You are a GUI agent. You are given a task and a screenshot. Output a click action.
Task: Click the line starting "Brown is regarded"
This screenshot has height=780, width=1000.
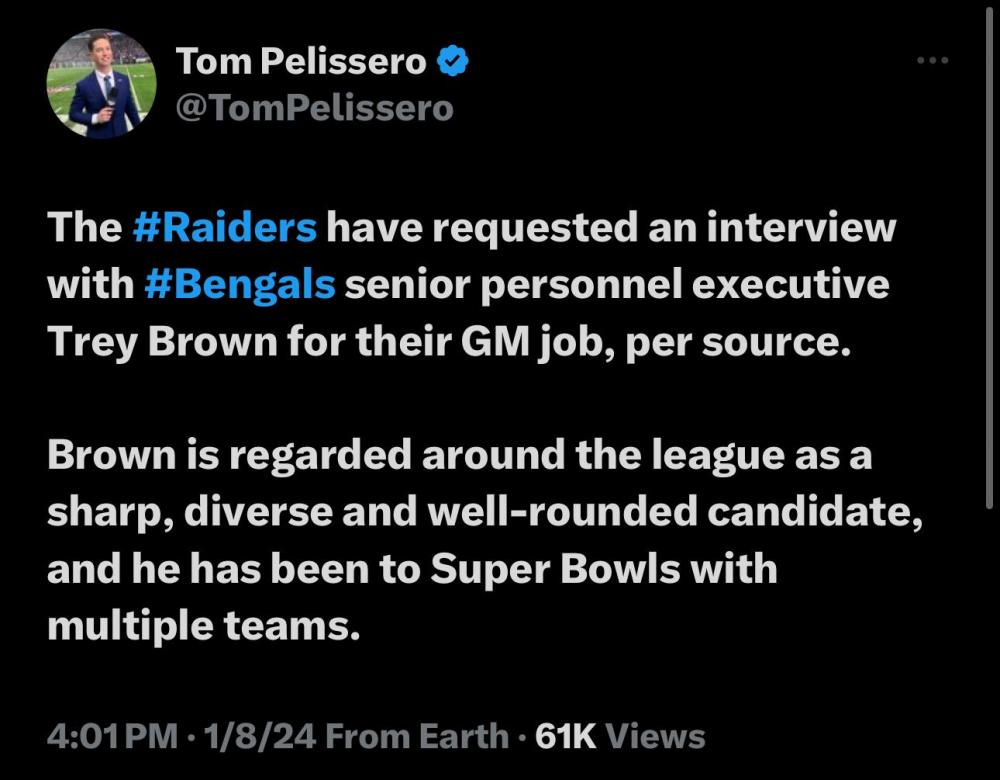pos(459,456)
